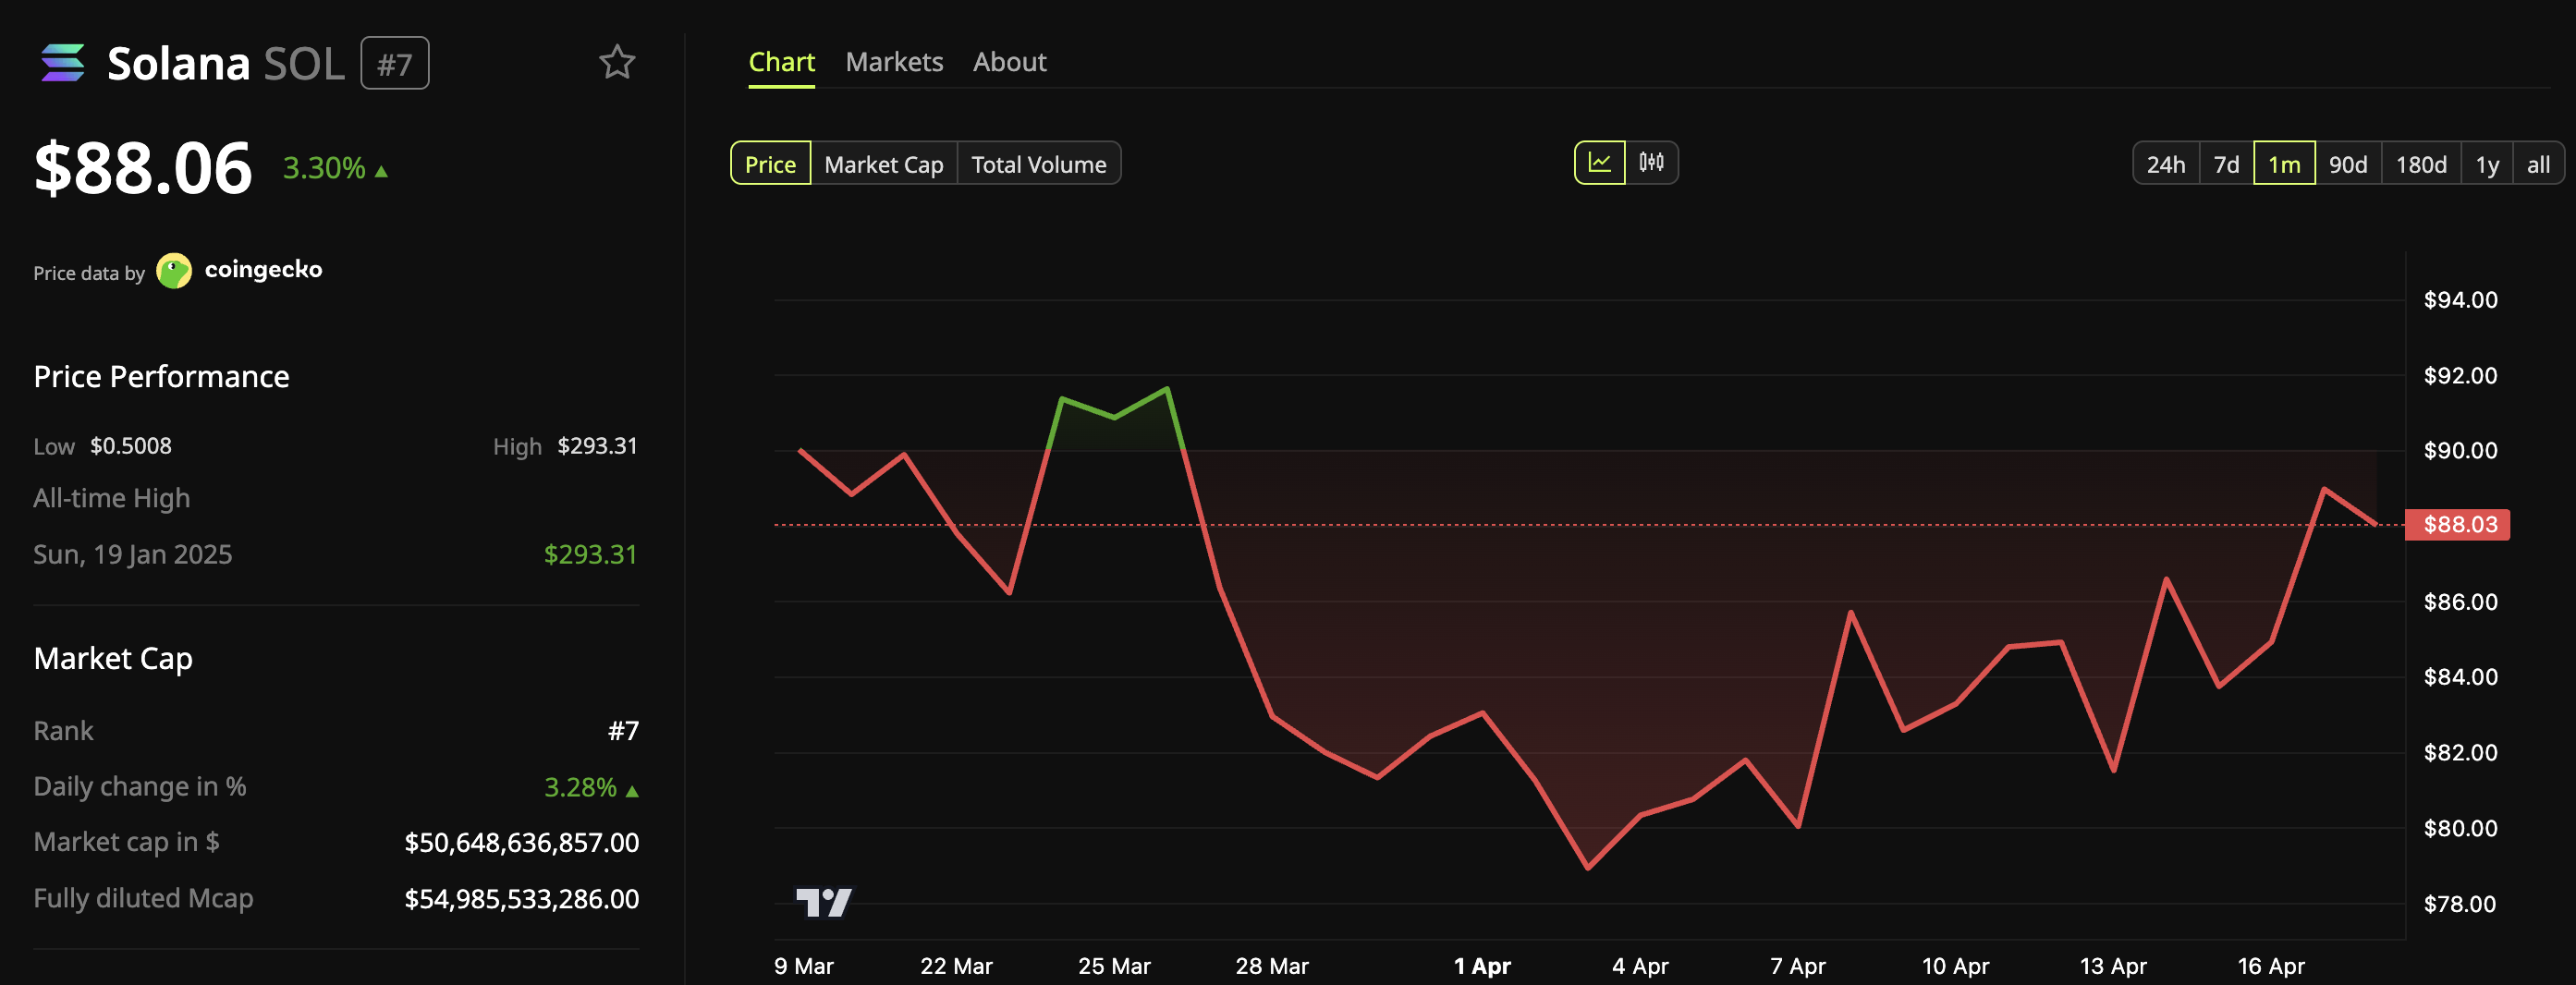
Task: Click the $94.00 price axis label
Action: pyautogui.click(x=2460, y=300)
